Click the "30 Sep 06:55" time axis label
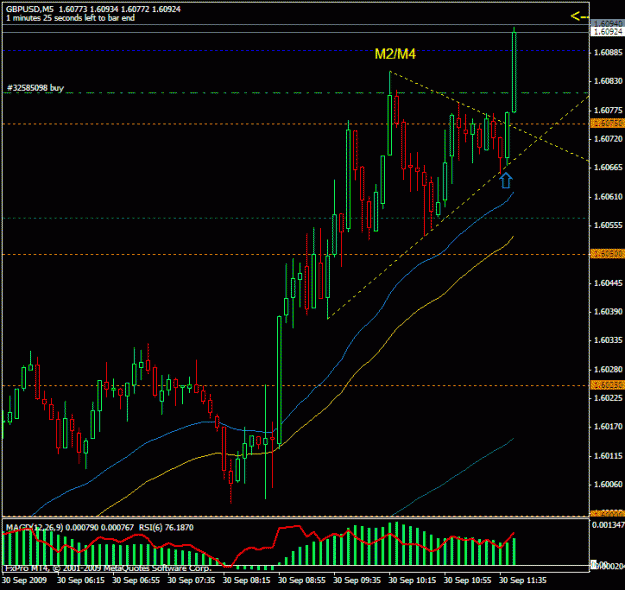The height and width of the screenshot is (590, 625). click(x=136, y=580)
